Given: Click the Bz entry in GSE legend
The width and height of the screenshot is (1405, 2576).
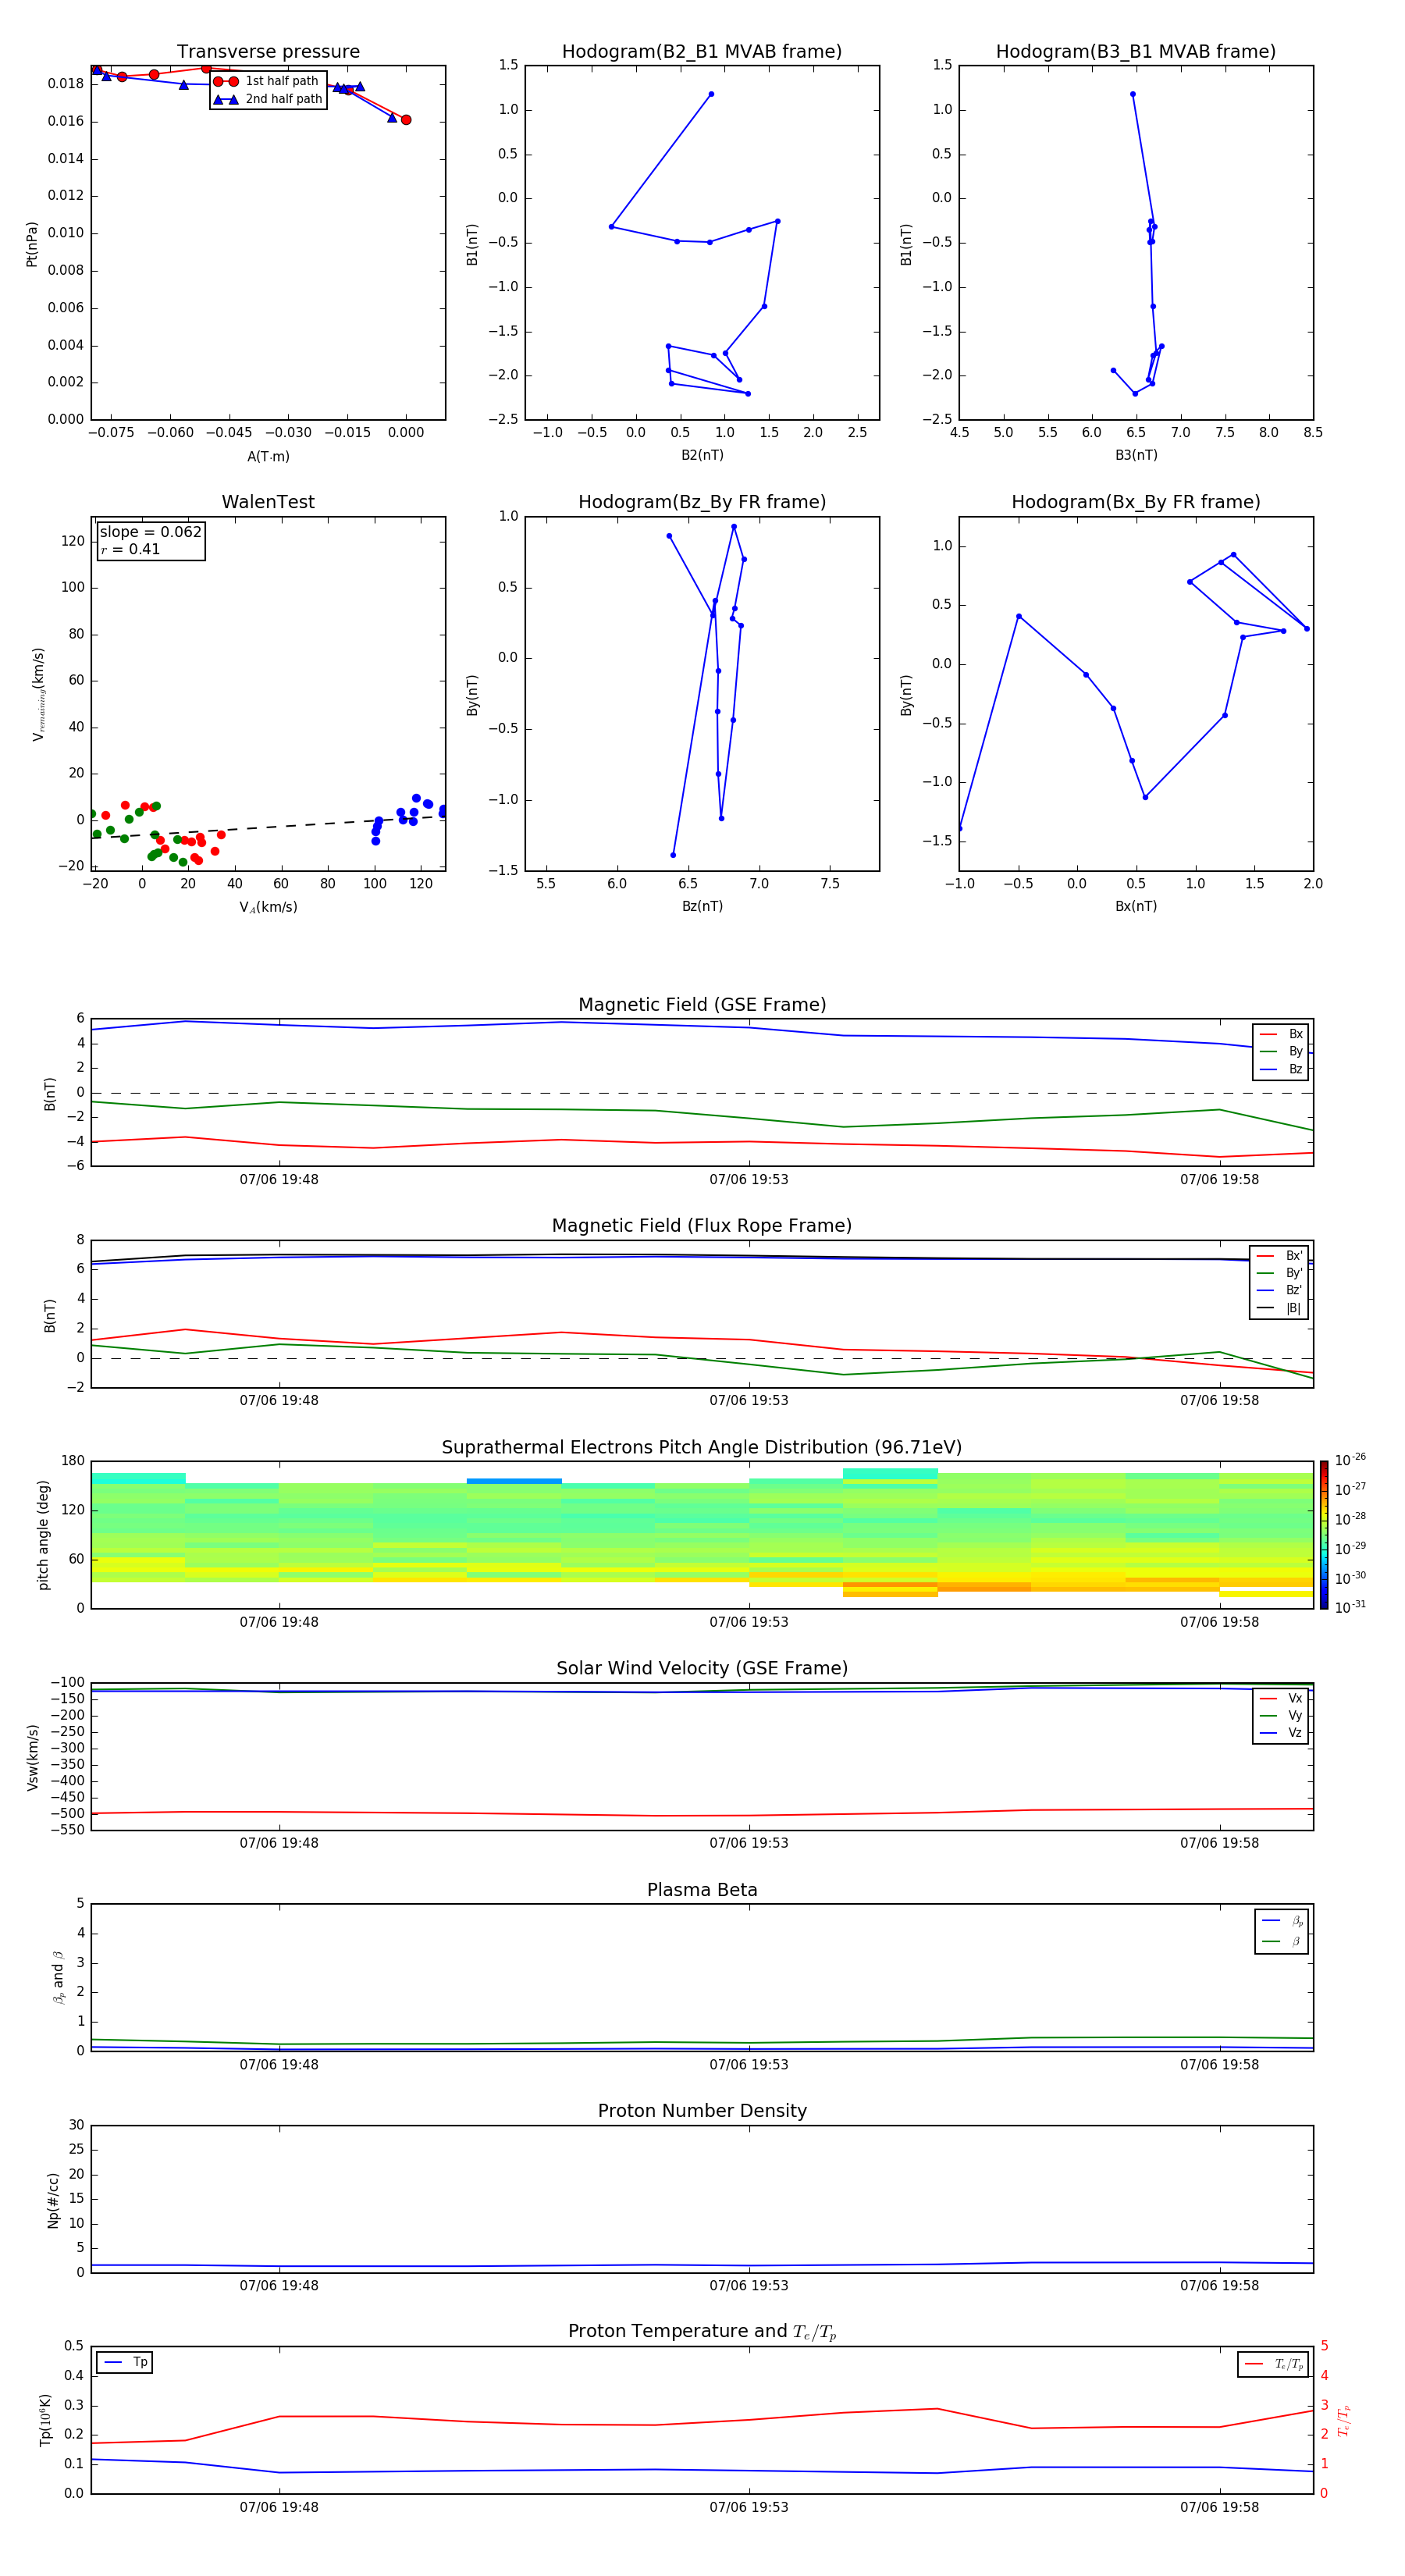Looking at the screenshot, I should tap(1281, 1069).
